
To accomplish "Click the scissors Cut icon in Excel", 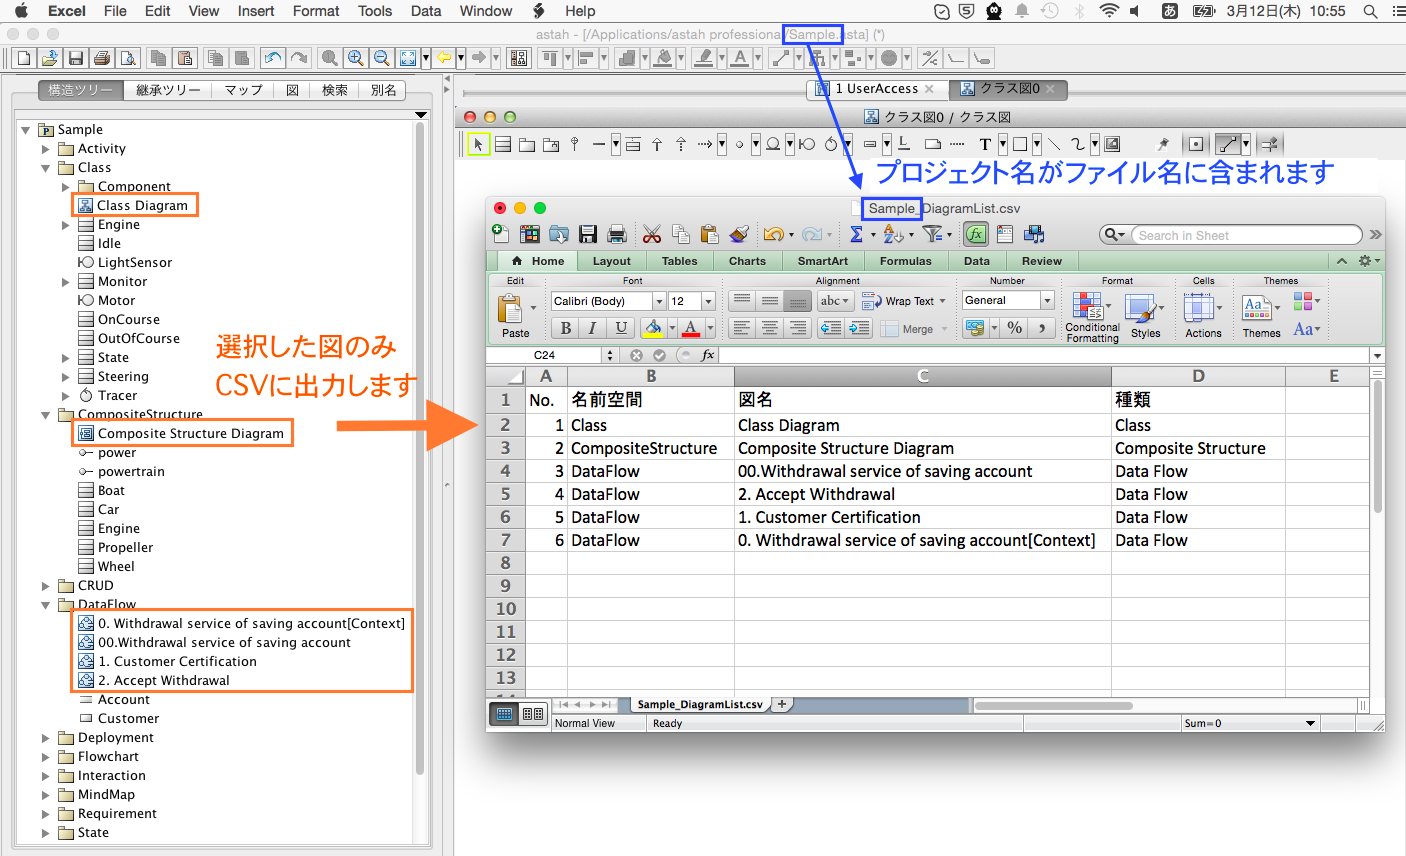I will pos(651,234).
